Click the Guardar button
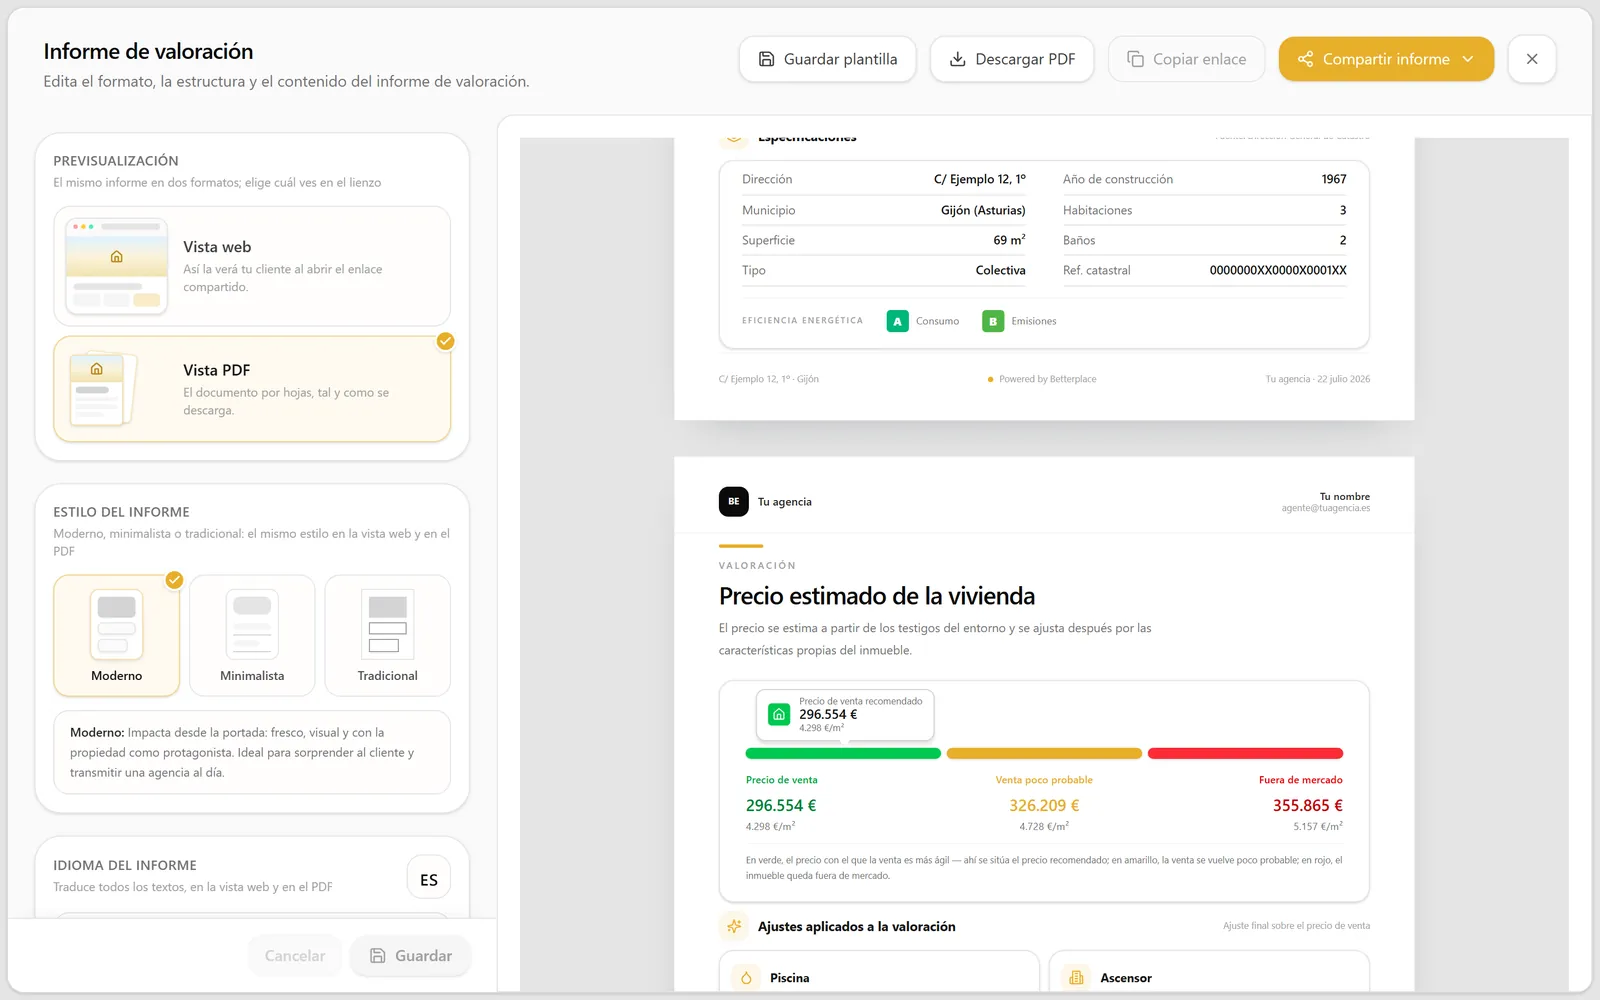 coord(410,956)
